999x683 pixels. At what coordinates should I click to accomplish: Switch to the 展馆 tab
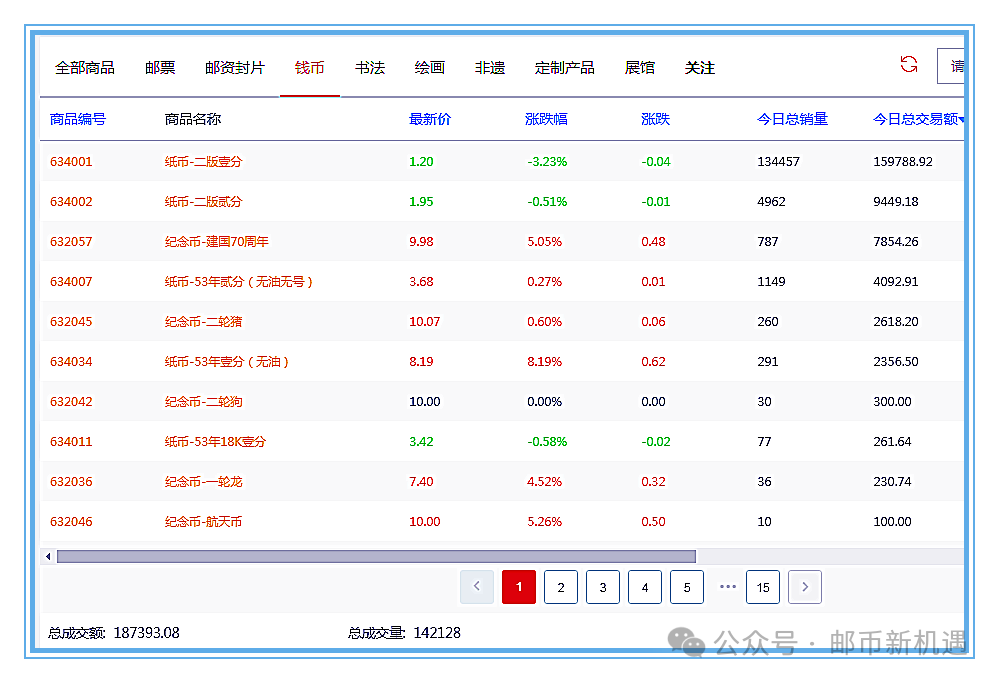640,68
